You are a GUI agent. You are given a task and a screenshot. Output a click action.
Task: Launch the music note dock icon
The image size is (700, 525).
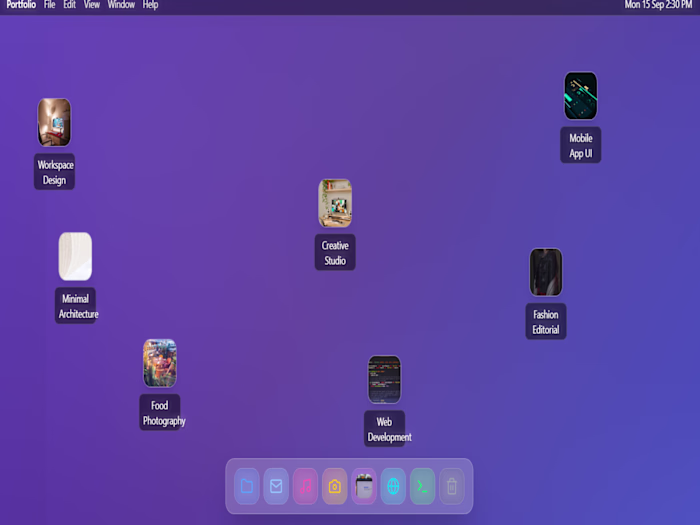click(305, 486)
